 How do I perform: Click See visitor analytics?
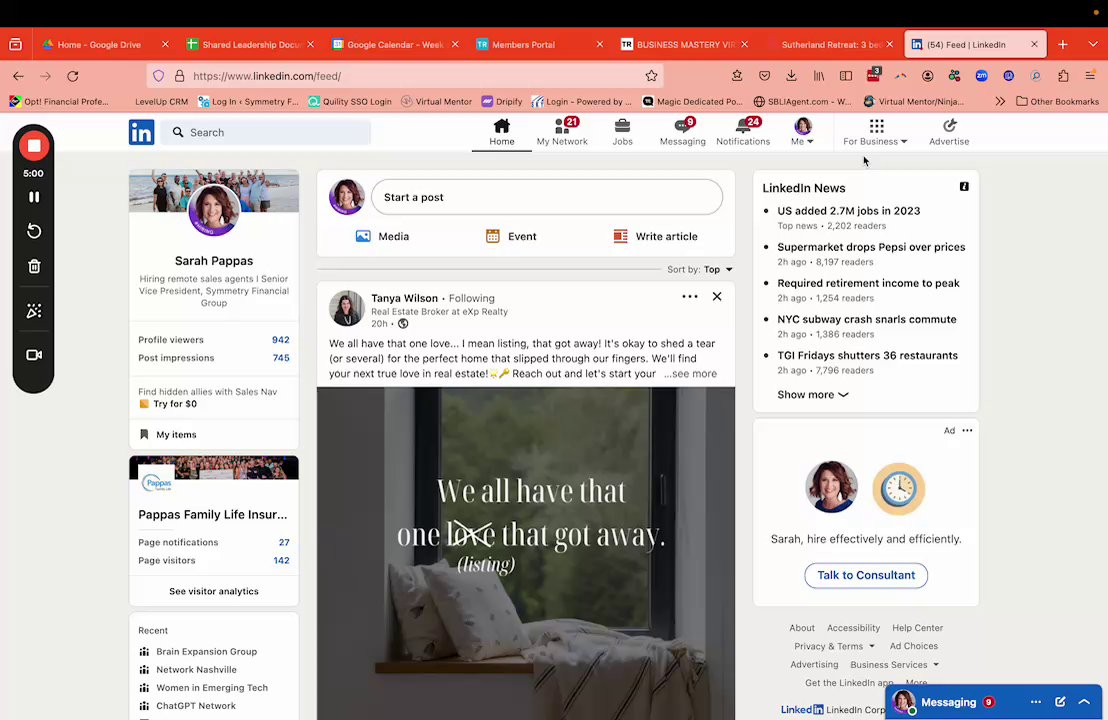[x=213, y=591]
